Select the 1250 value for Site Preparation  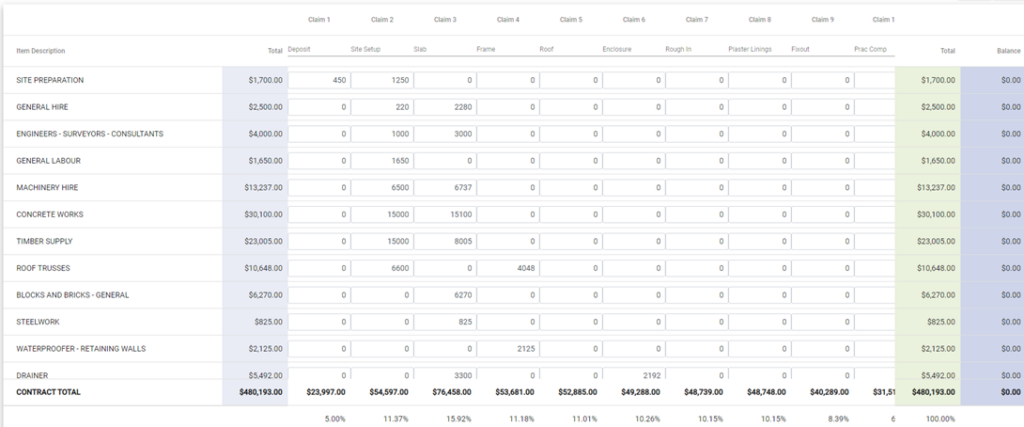(x=381, y=80)
